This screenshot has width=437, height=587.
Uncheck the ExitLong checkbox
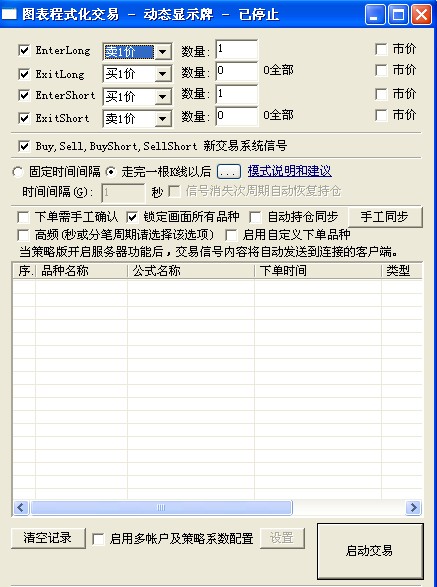24,74
